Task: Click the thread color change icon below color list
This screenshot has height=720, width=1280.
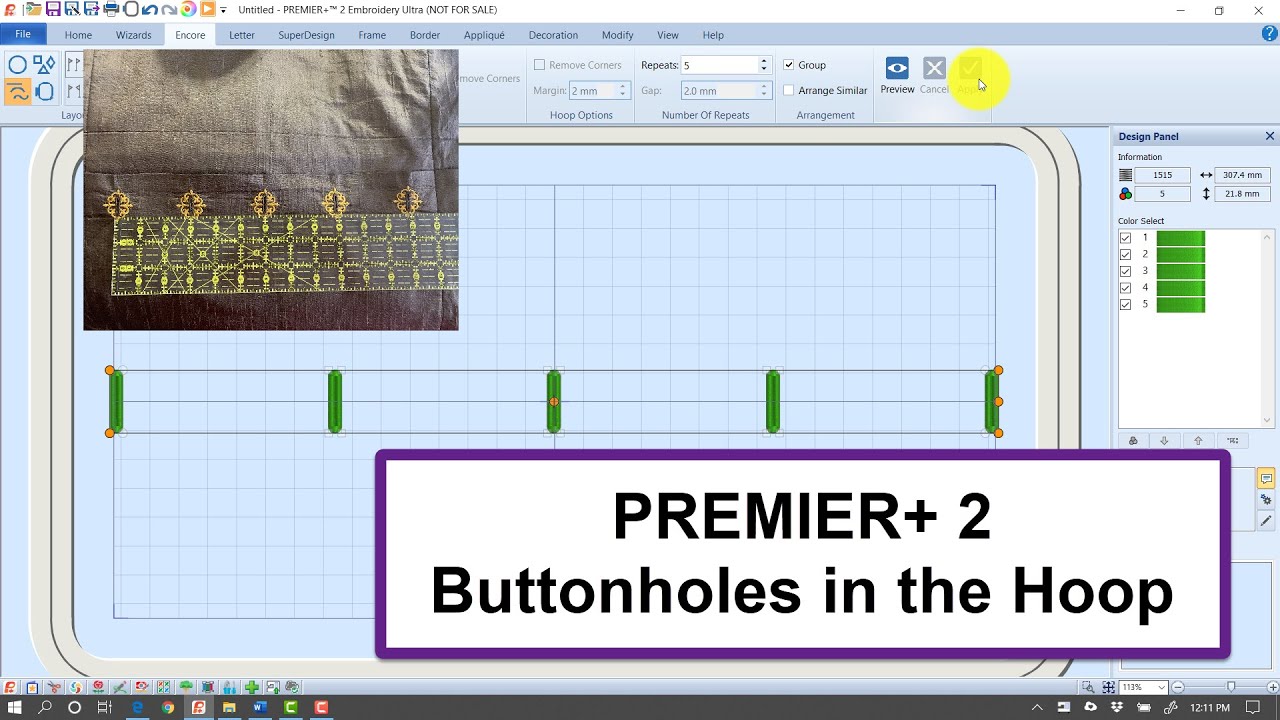Action: (x=1133, y=441)
